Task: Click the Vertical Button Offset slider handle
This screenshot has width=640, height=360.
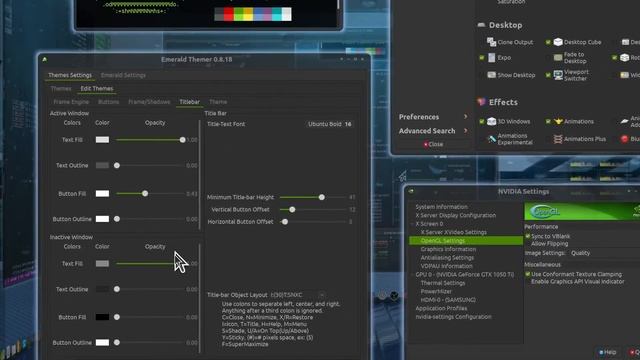Action: 292,209
